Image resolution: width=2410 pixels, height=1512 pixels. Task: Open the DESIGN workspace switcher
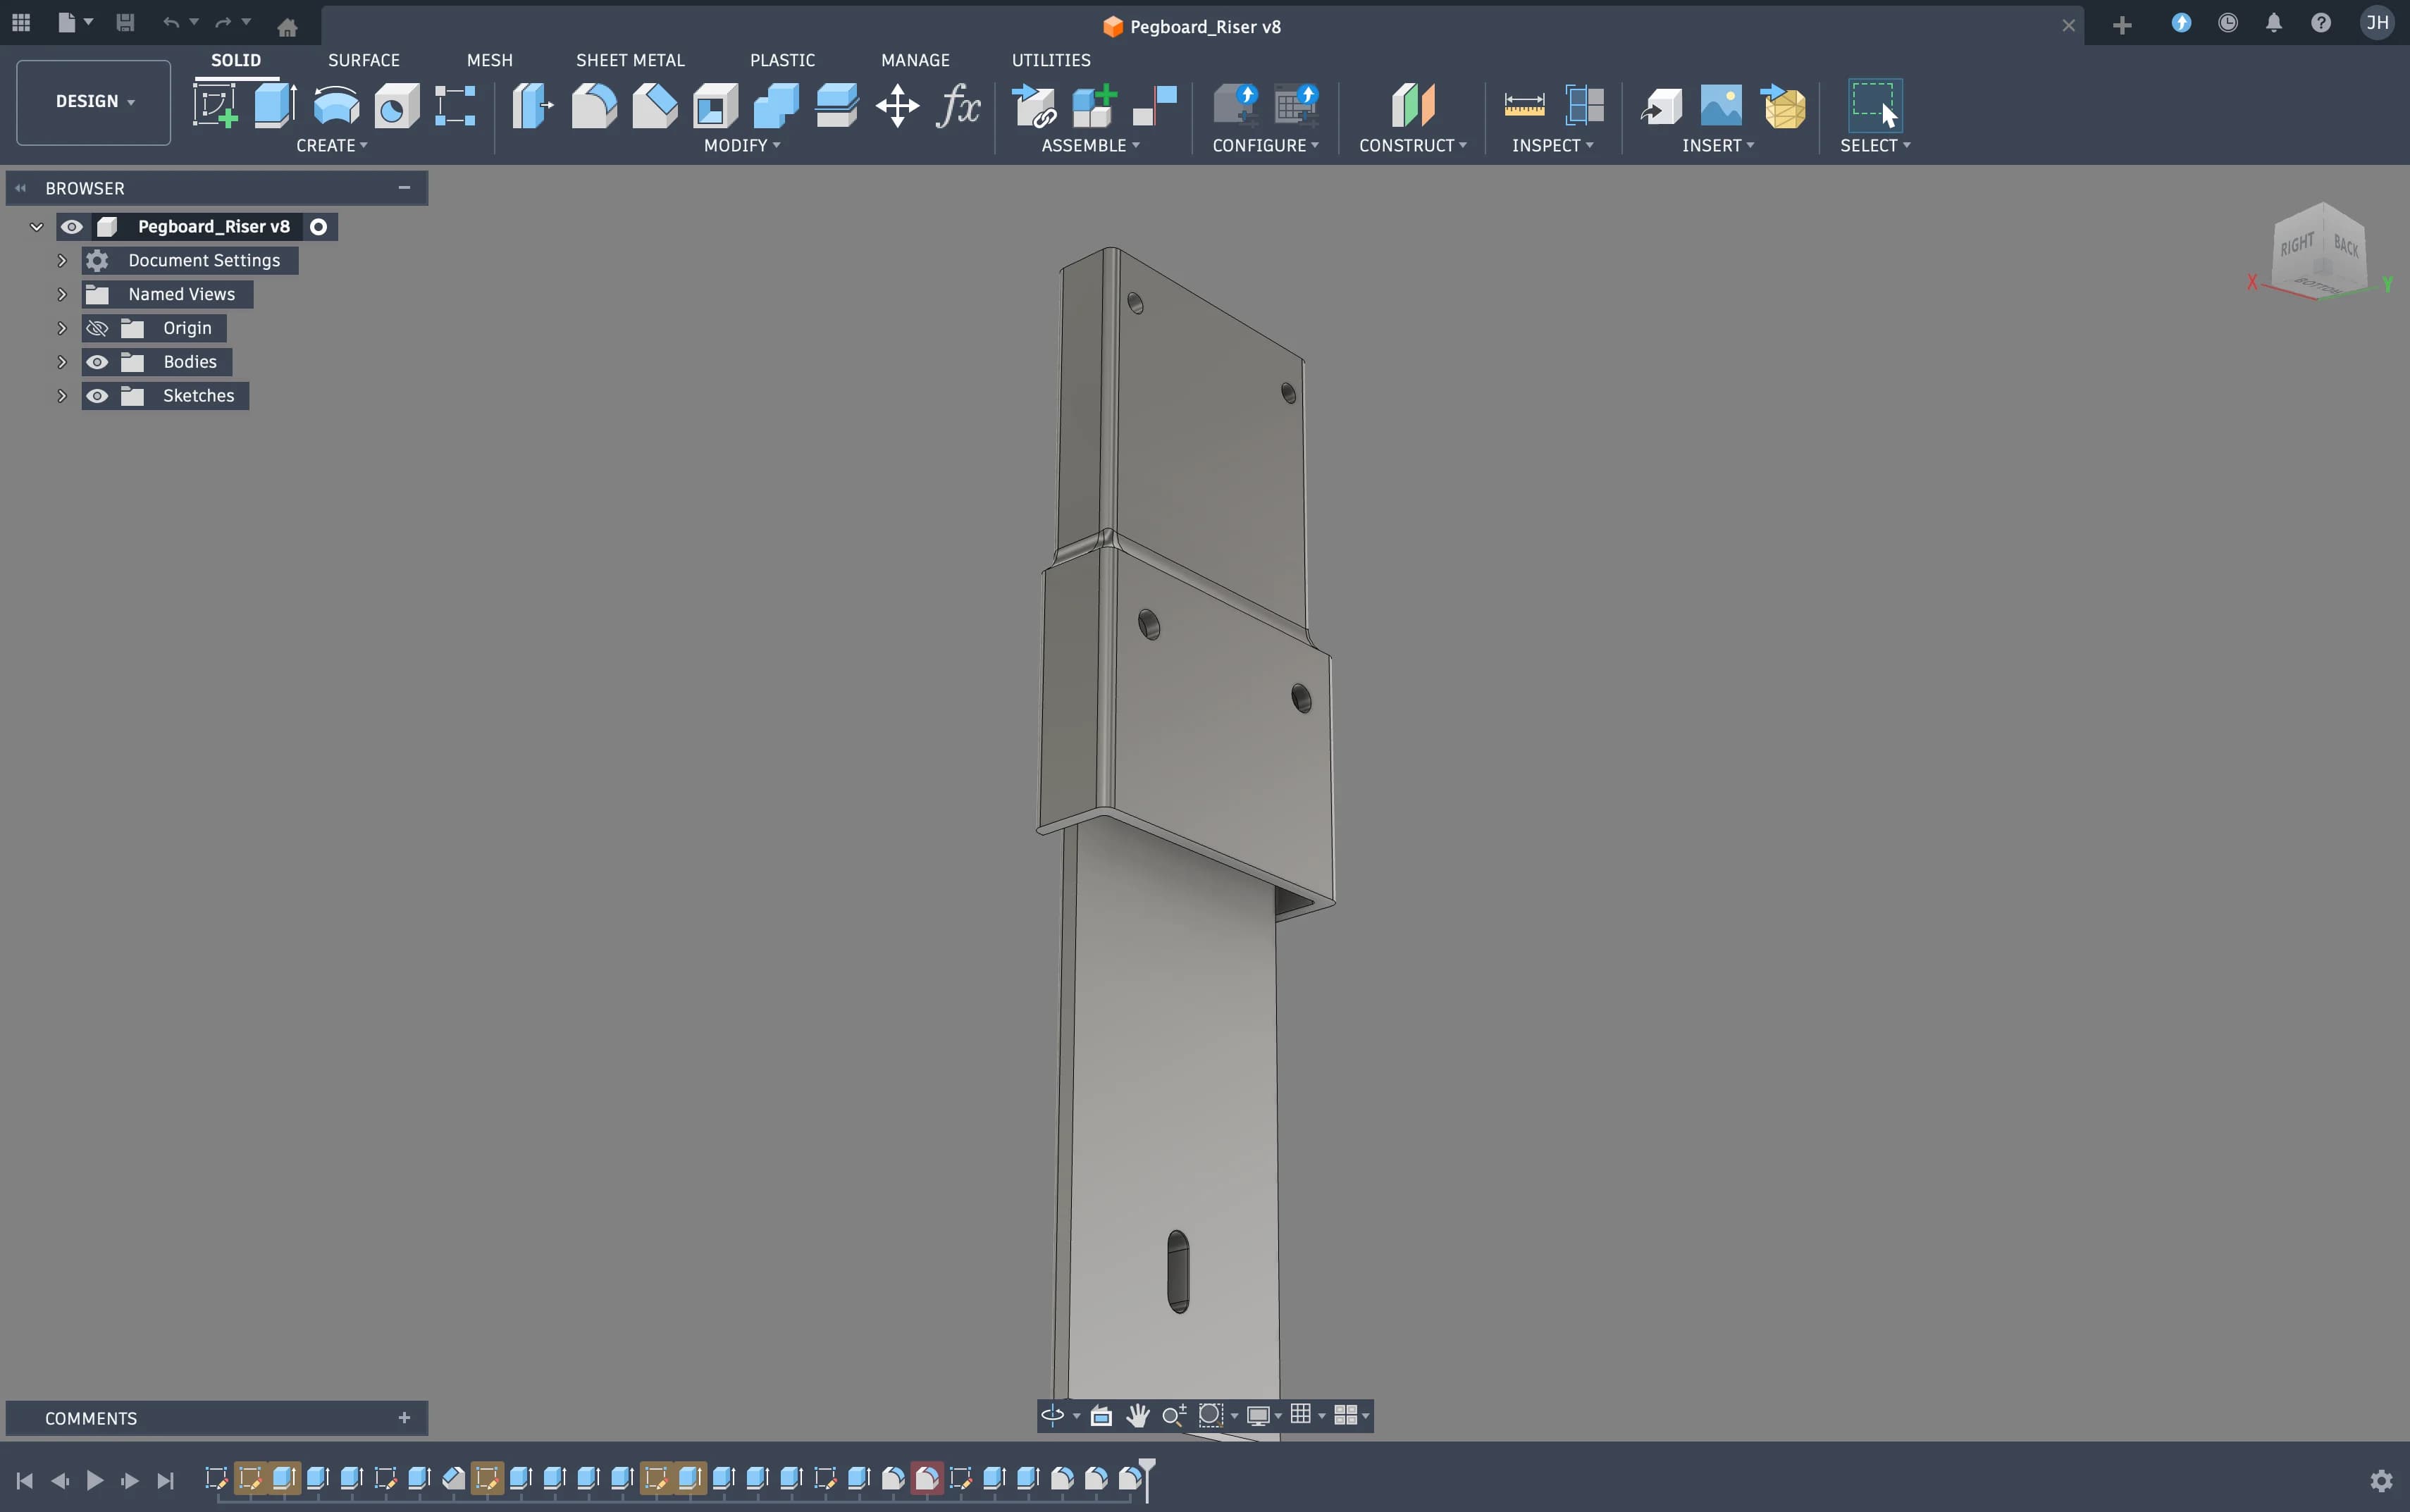tap(91, 101)
